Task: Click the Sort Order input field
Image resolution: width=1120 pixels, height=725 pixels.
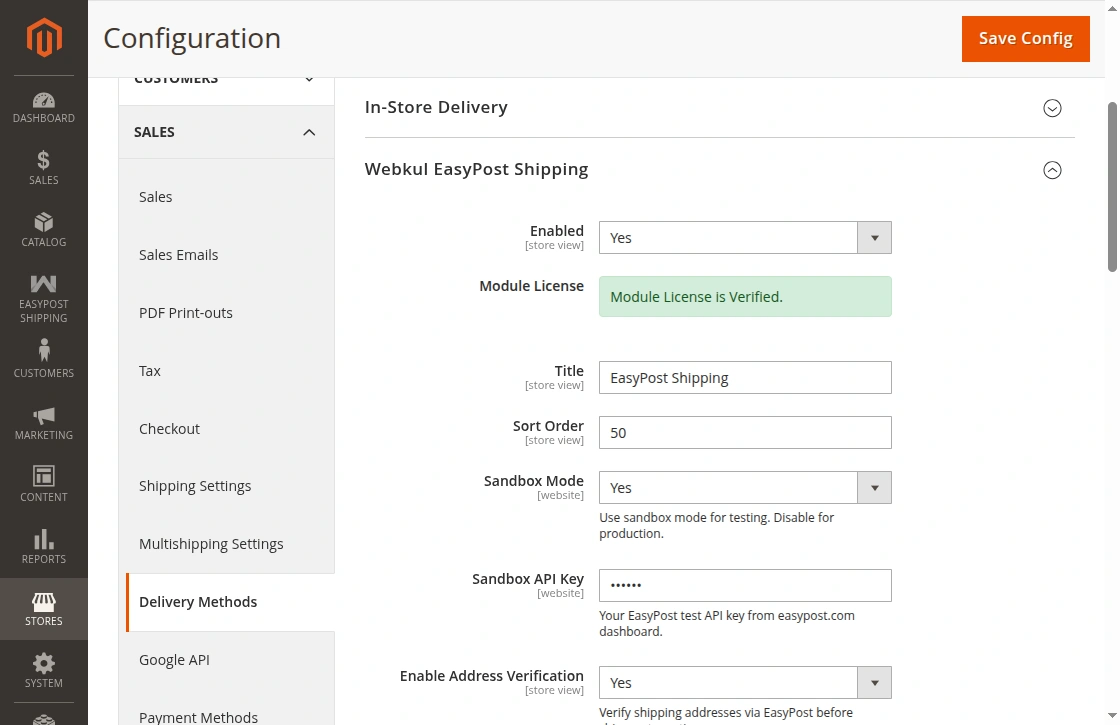Action: coord(745,433)
